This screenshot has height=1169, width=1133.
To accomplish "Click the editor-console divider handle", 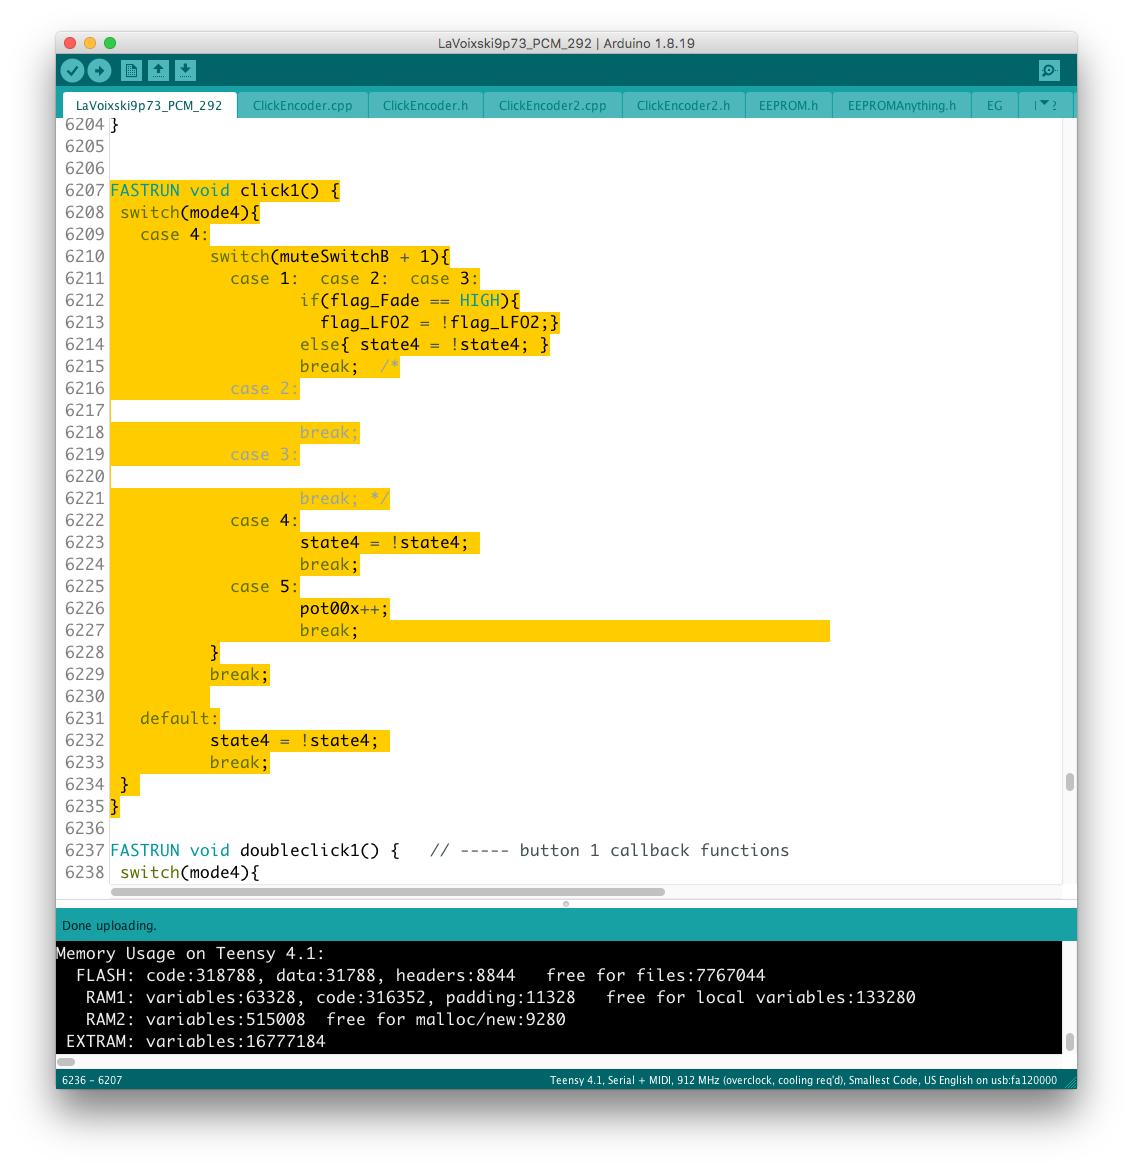I will 566,903.
